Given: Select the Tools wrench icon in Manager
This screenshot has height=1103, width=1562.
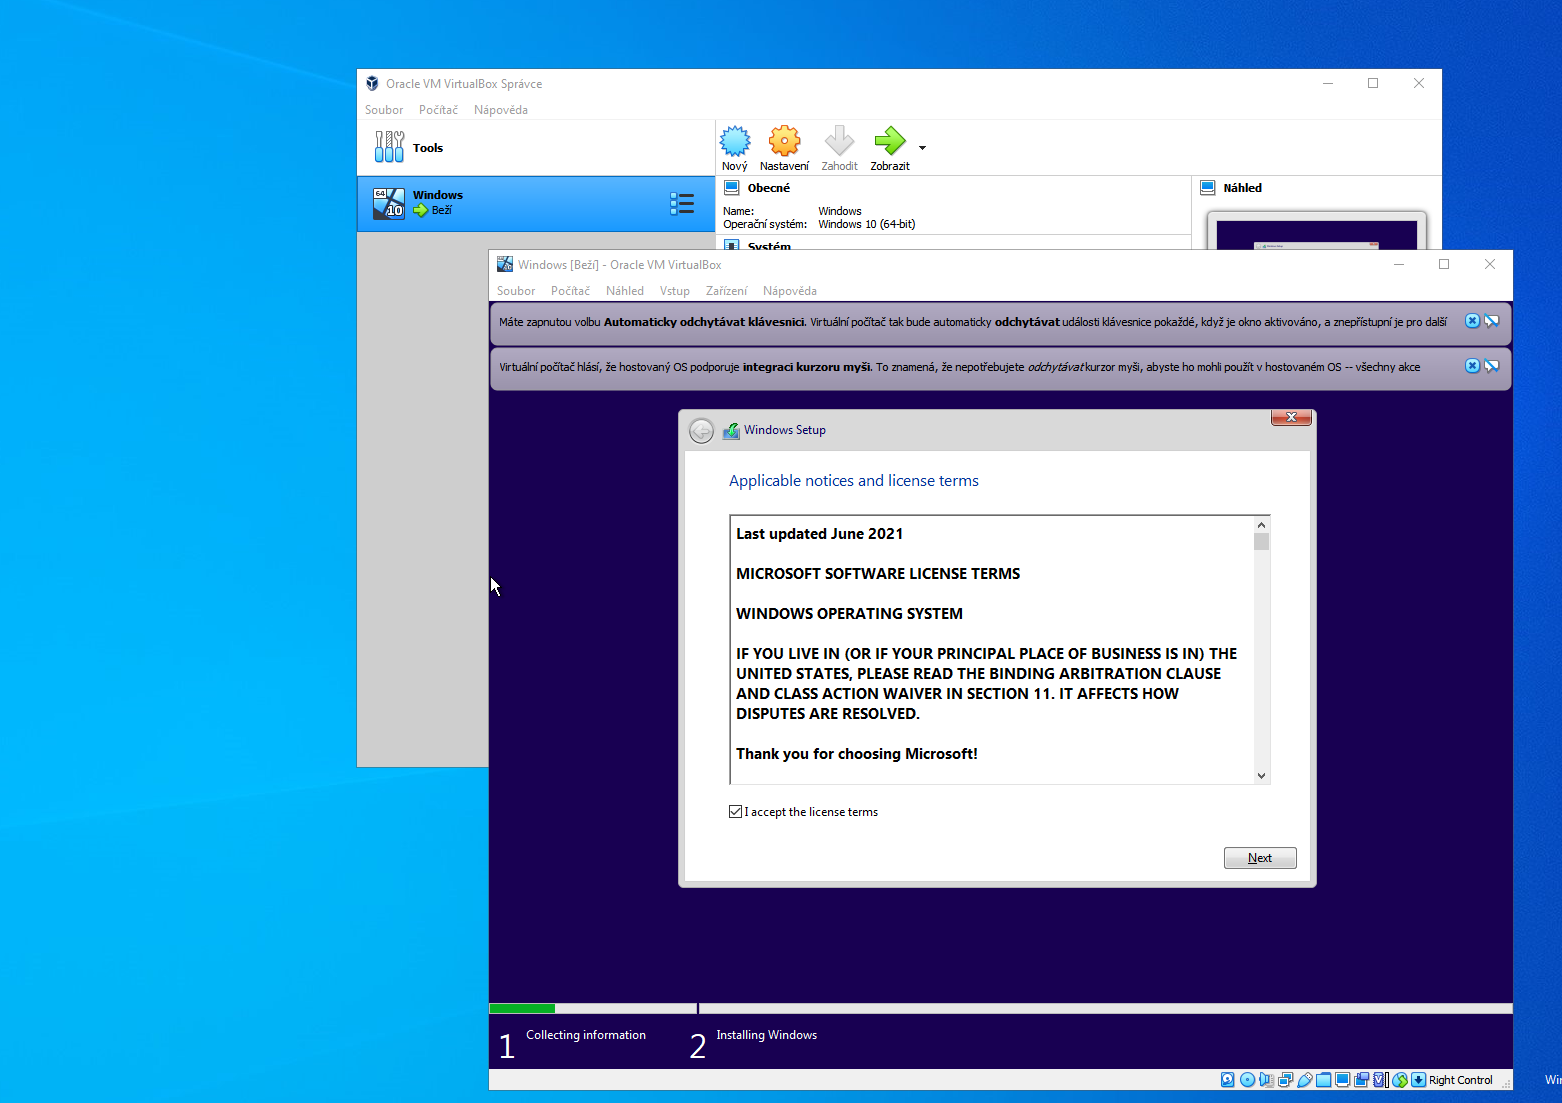Looking at the screenshot, I should 389,147.
